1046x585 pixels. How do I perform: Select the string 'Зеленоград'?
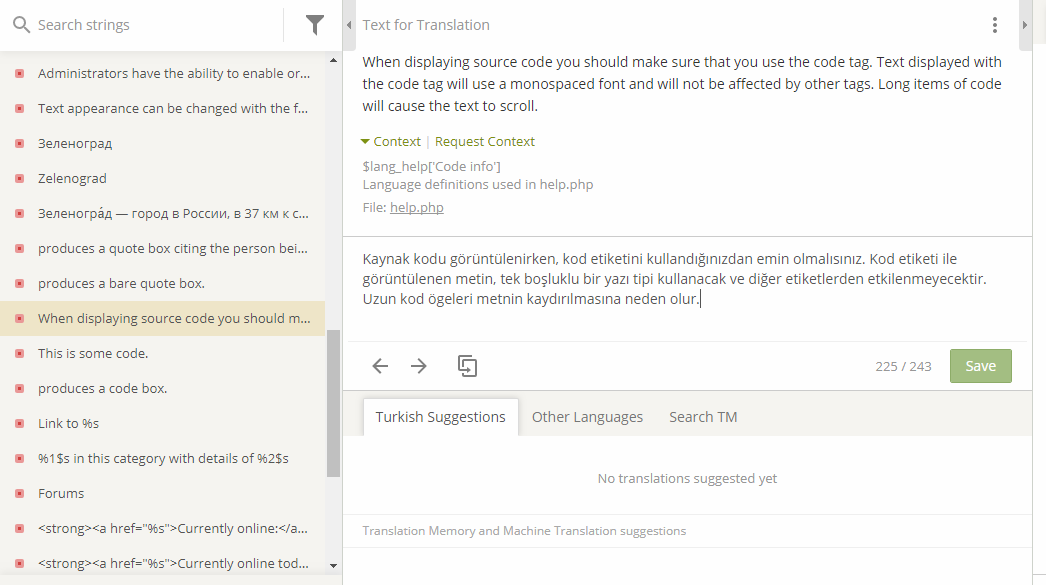tap(163, 143)
